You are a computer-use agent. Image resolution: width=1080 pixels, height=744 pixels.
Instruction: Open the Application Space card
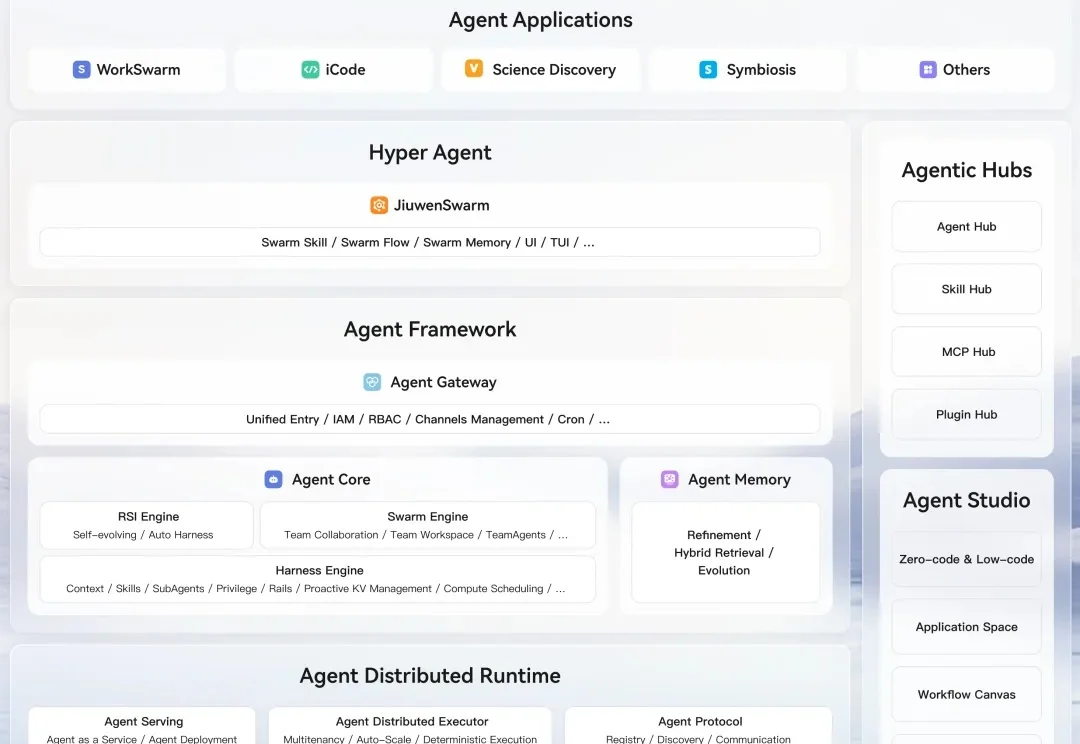966,627
